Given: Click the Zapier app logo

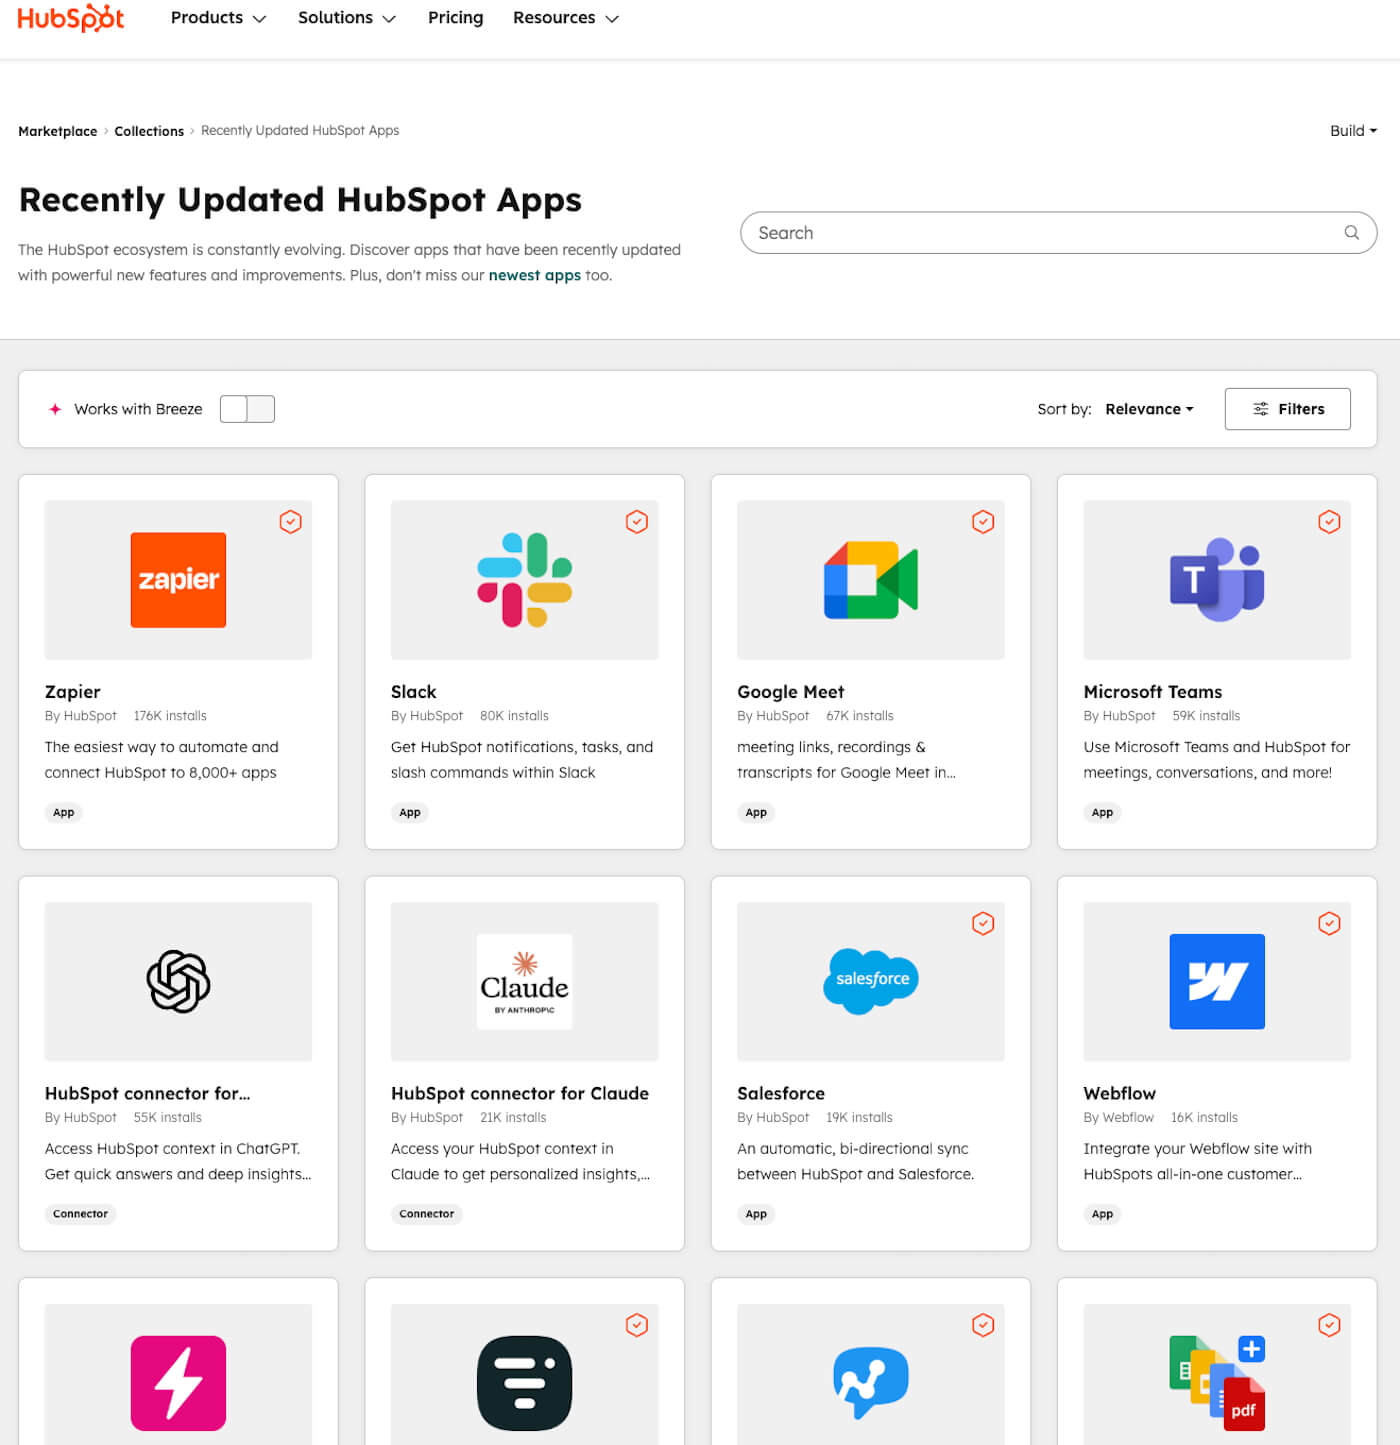Looking at the screenshot, I should [x=178, y=580].
